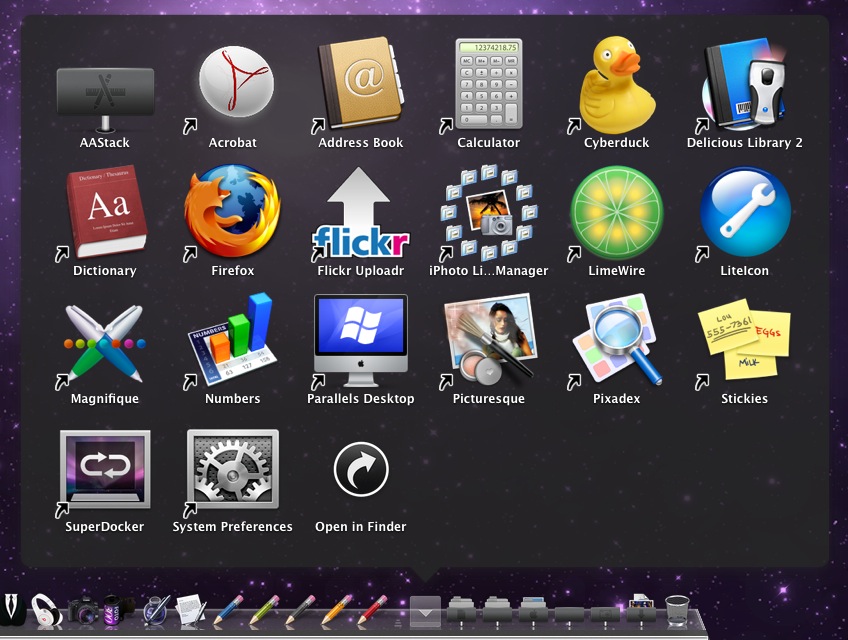Launch the Calculator app
The image size is (848, 640).
488,83
